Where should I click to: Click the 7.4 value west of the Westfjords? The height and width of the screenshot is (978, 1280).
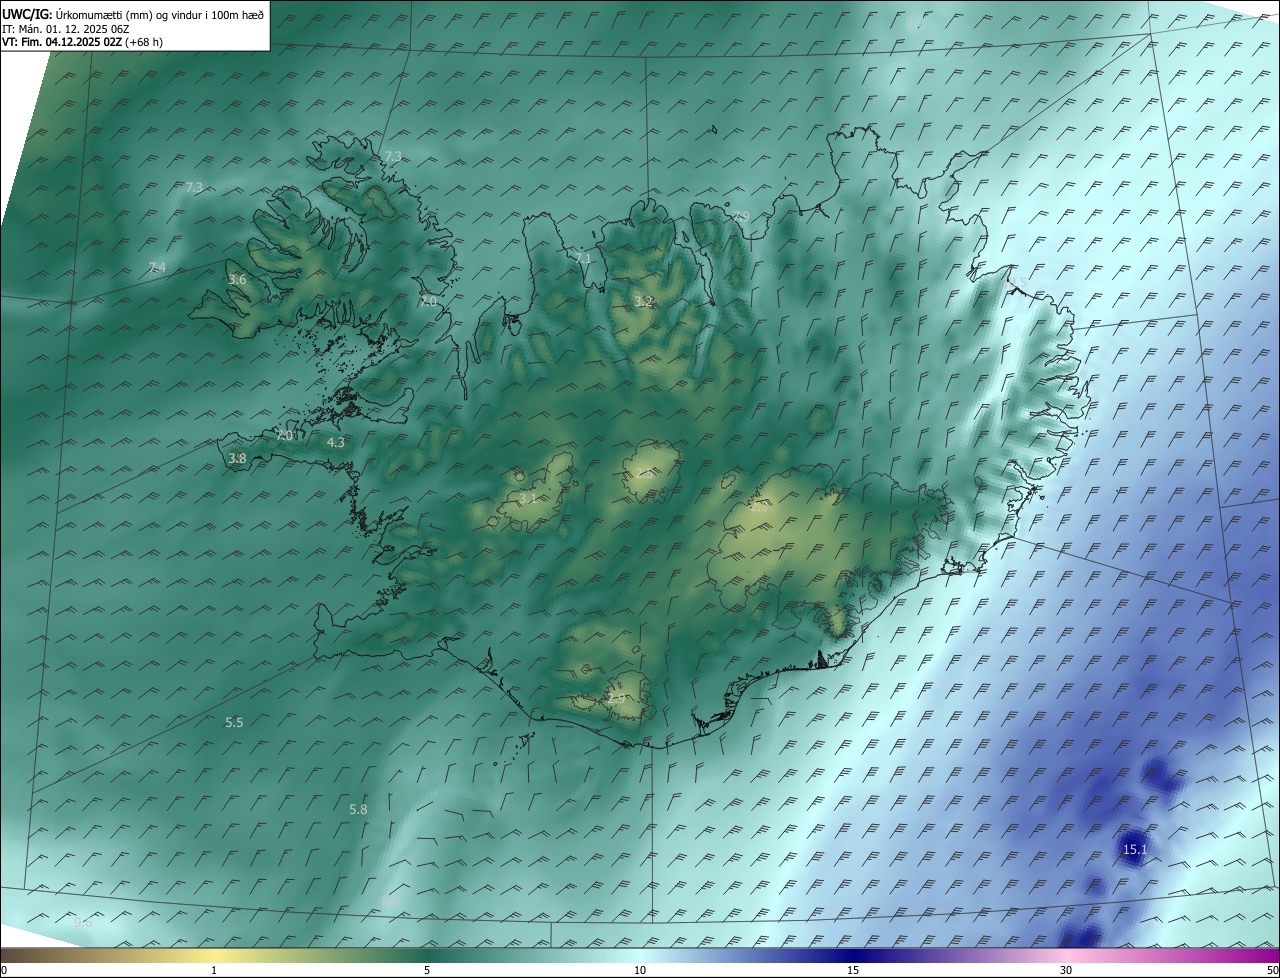tap(157, 267)
